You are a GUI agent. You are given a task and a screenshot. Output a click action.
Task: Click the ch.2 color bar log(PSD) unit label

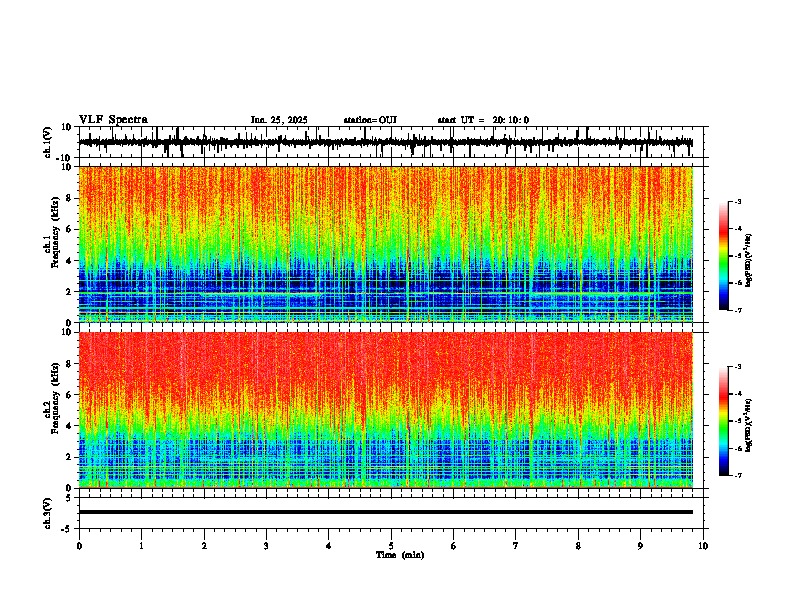[749, 425]
